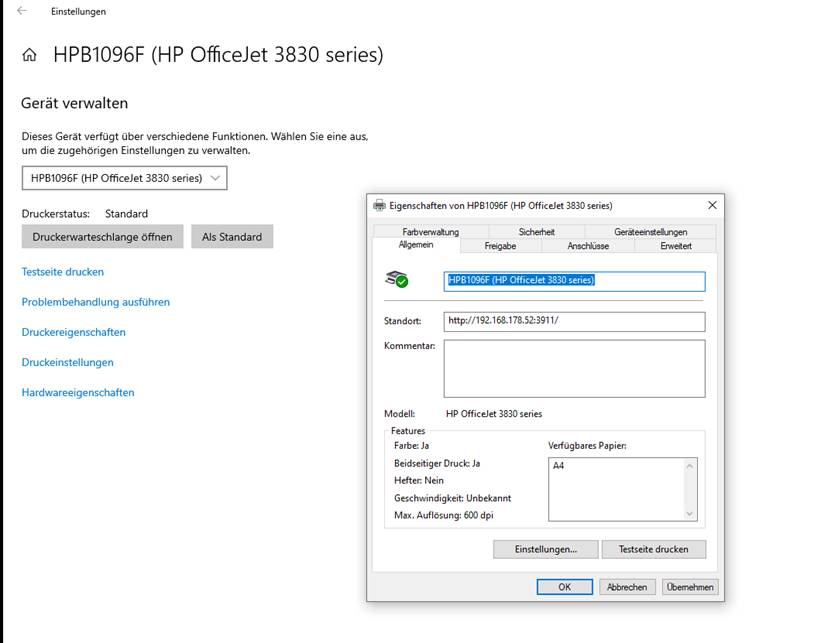Select the Allgemein tab
The image size is (824, 643).
coord(416,245)
